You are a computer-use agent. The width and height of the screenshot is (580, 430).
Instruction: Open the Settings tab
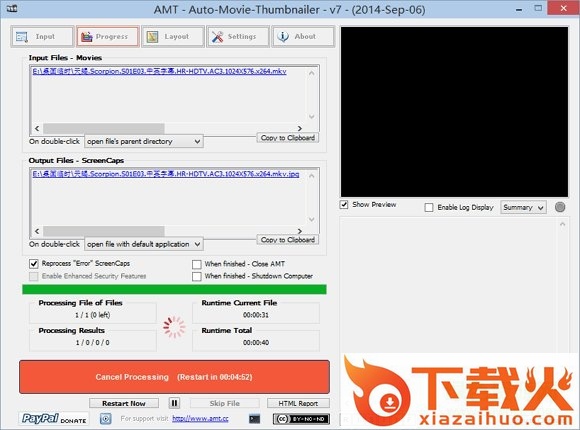[x=238, y=36]
